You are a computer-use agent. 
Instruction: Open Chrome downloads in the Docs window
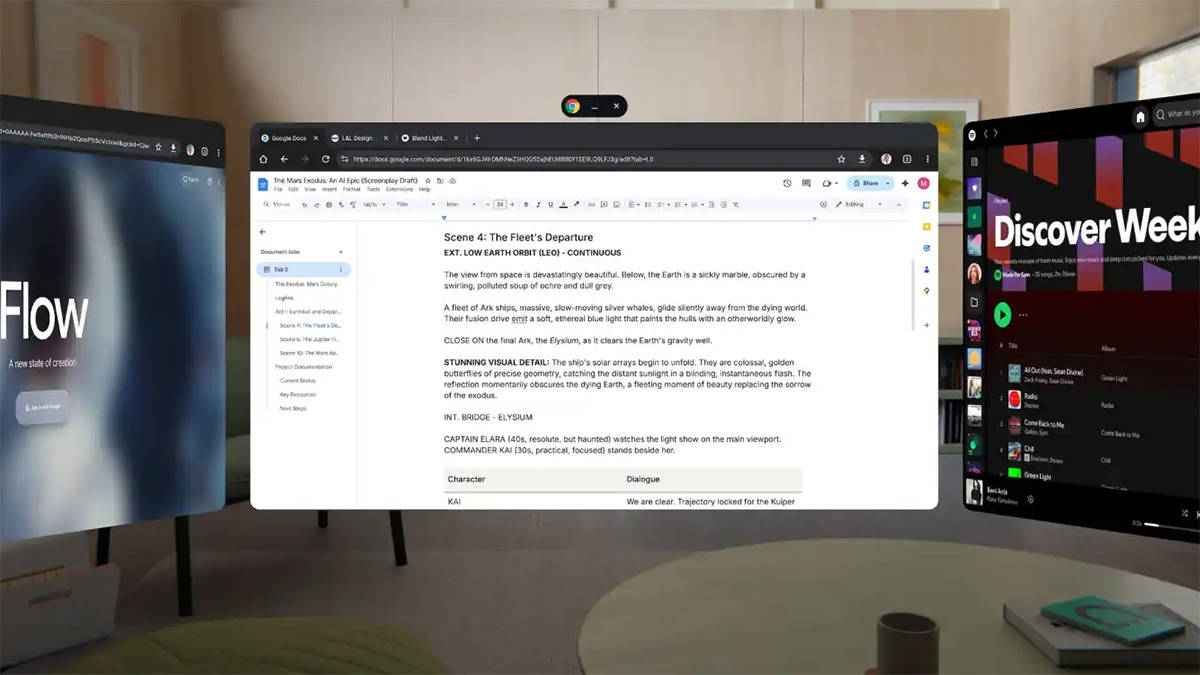(862, 159)
